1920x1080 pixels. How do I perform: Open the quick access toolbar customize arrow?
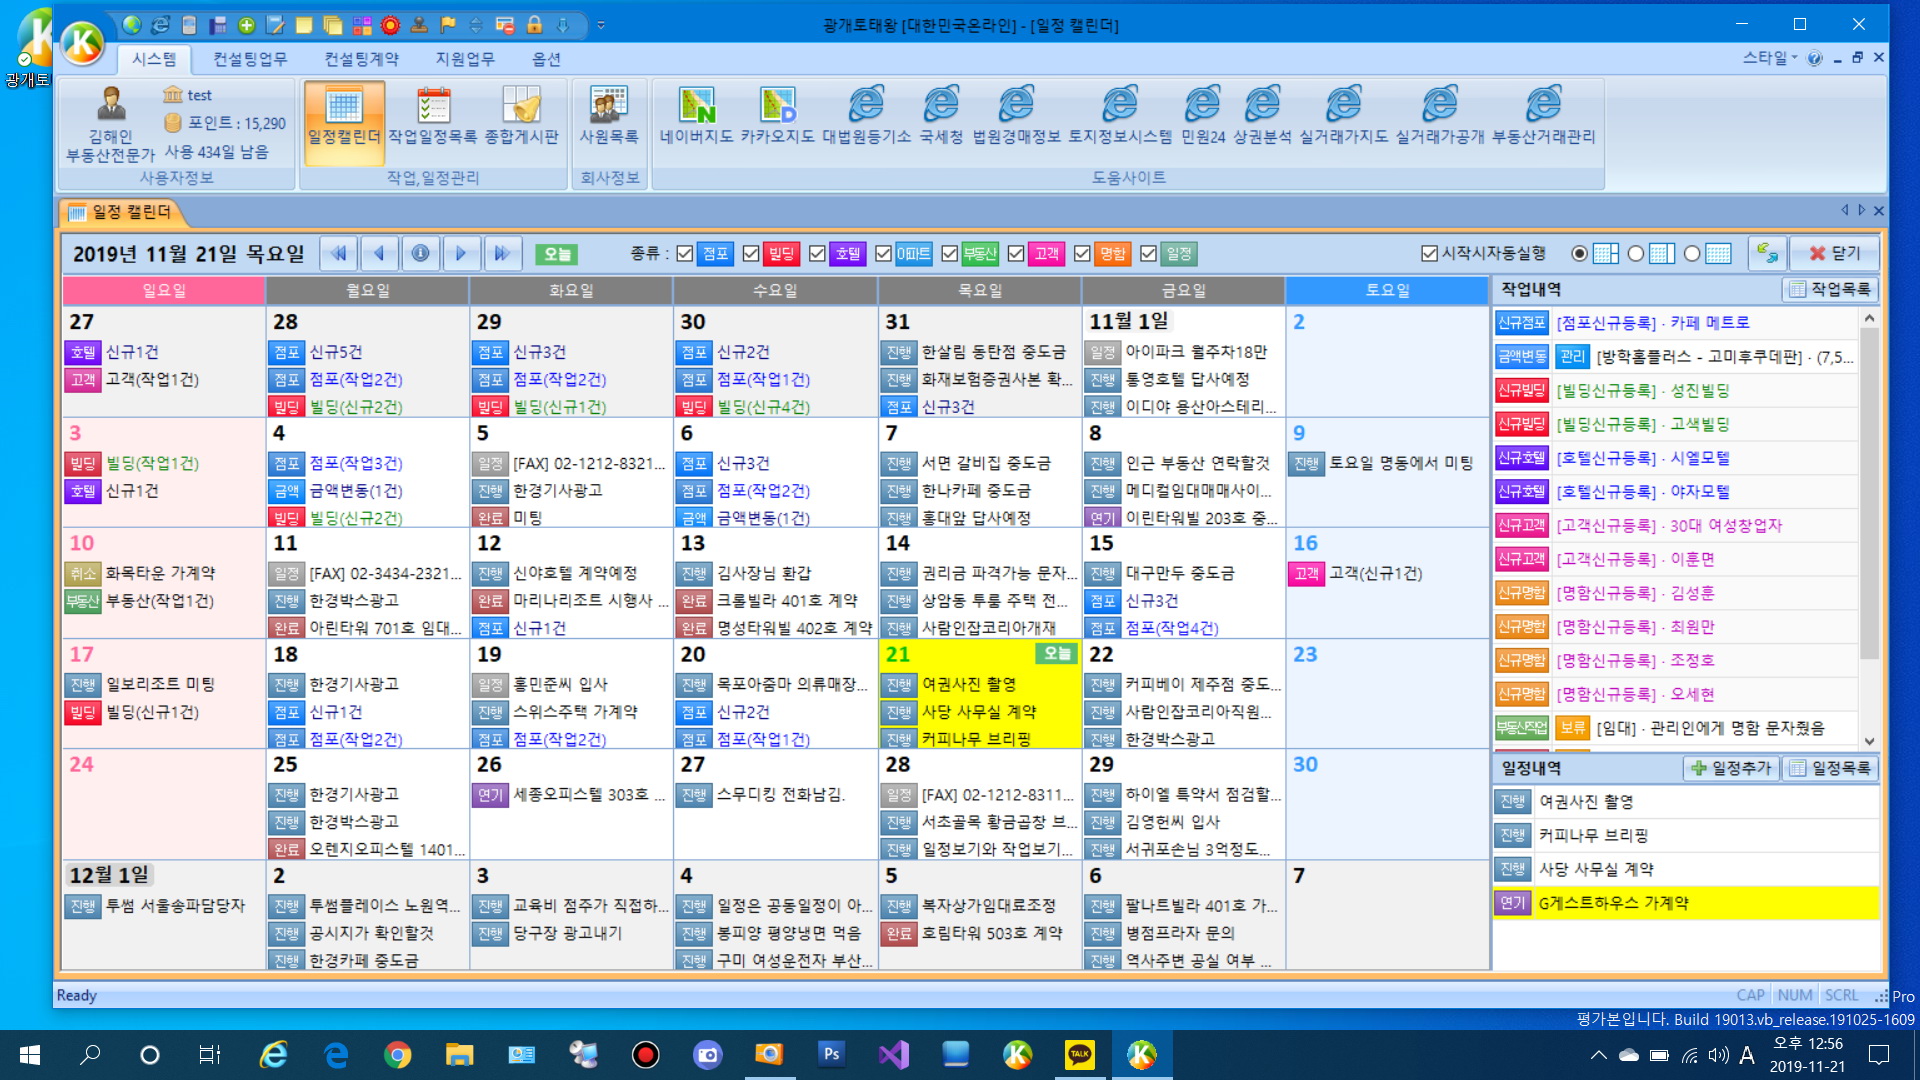[x=601, y=25]
